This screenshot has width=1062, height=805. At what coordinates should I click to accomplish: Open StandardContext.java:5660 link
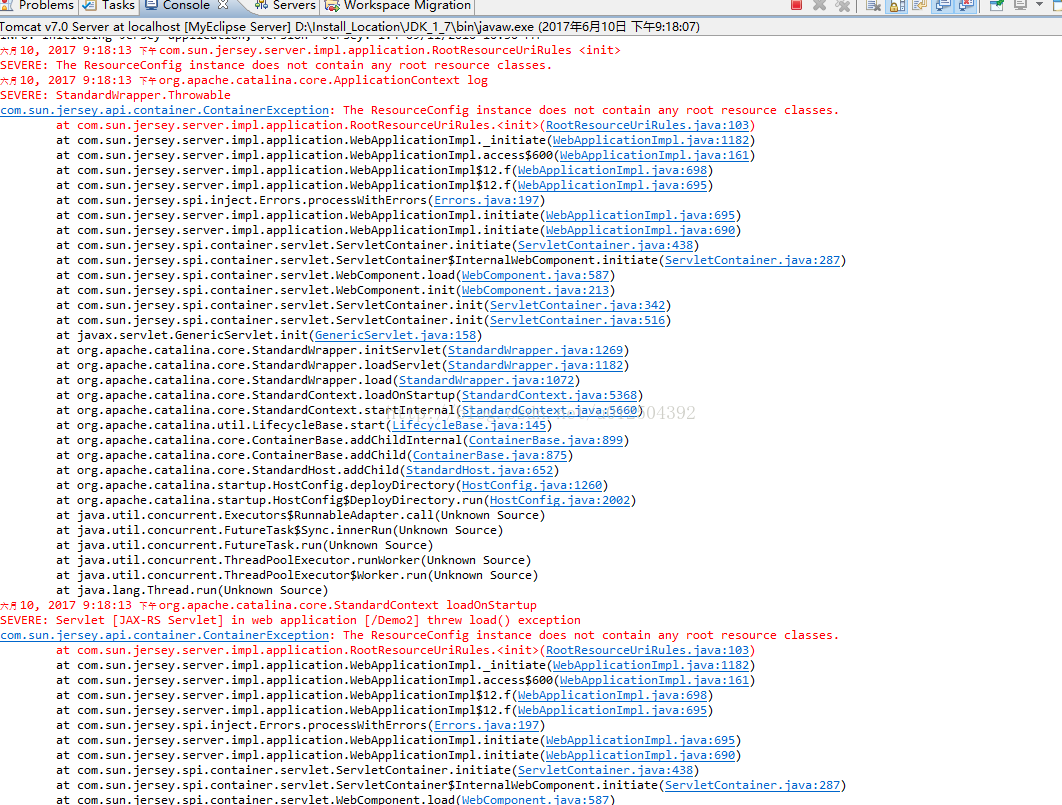point(549,410)
